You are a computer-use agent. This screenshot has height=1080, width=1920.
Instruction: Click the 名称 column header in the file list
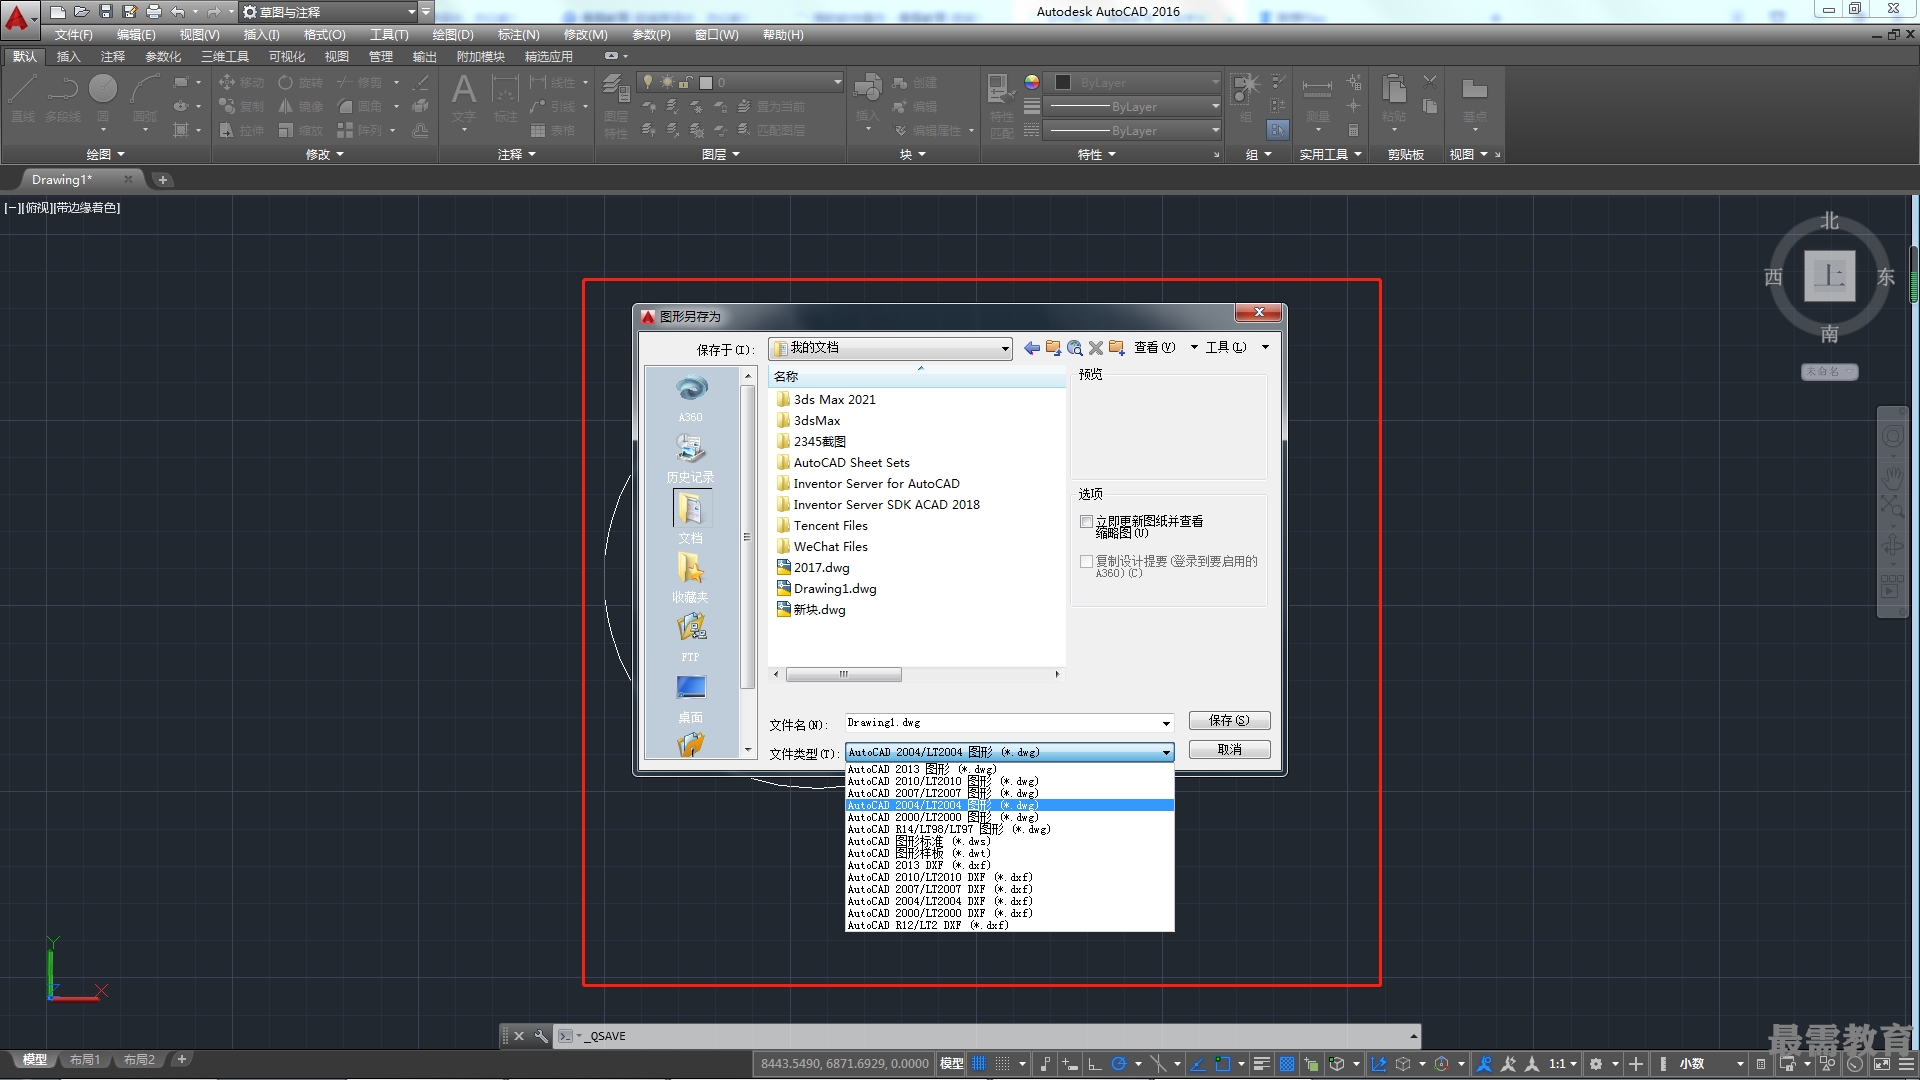point(917,376)
